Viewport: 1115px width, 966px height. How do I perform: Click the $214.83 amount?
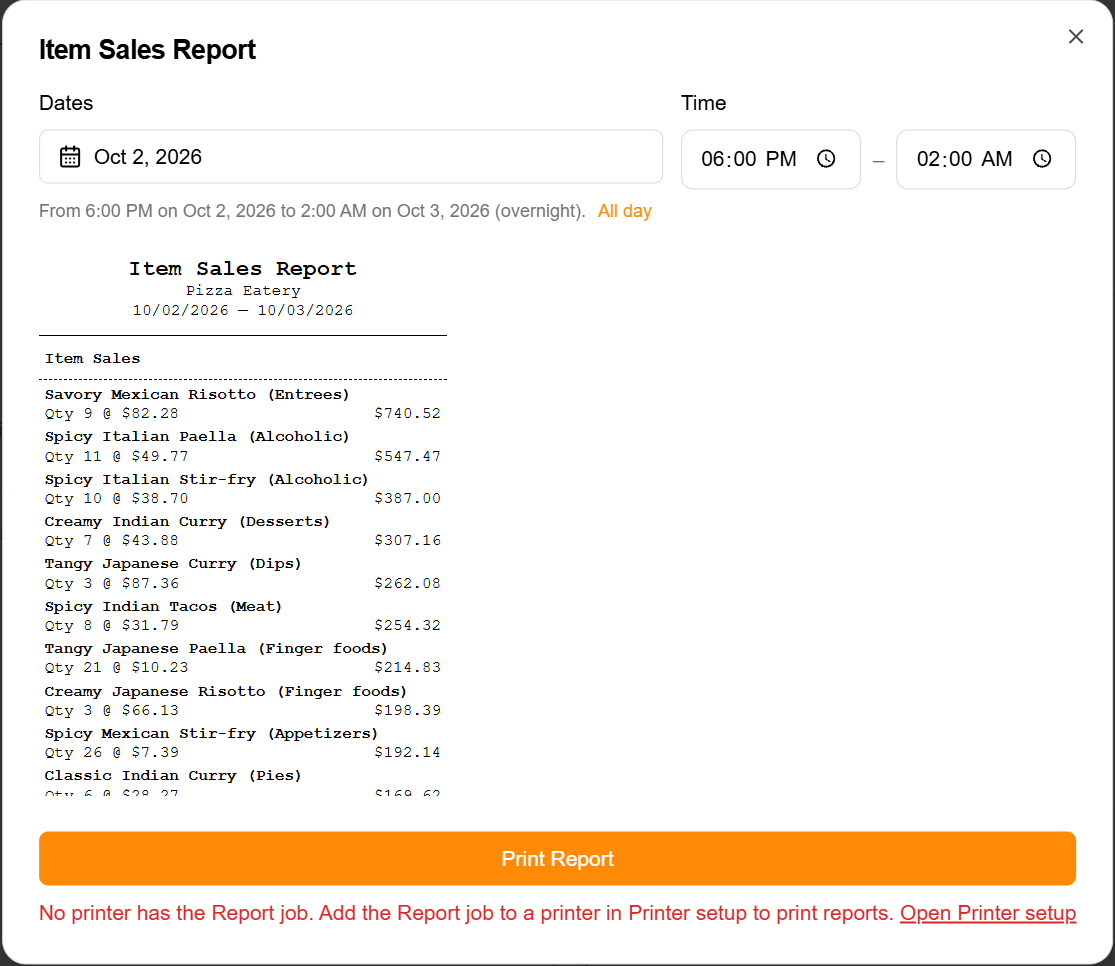pyautogui.click(x=407, y=667)
